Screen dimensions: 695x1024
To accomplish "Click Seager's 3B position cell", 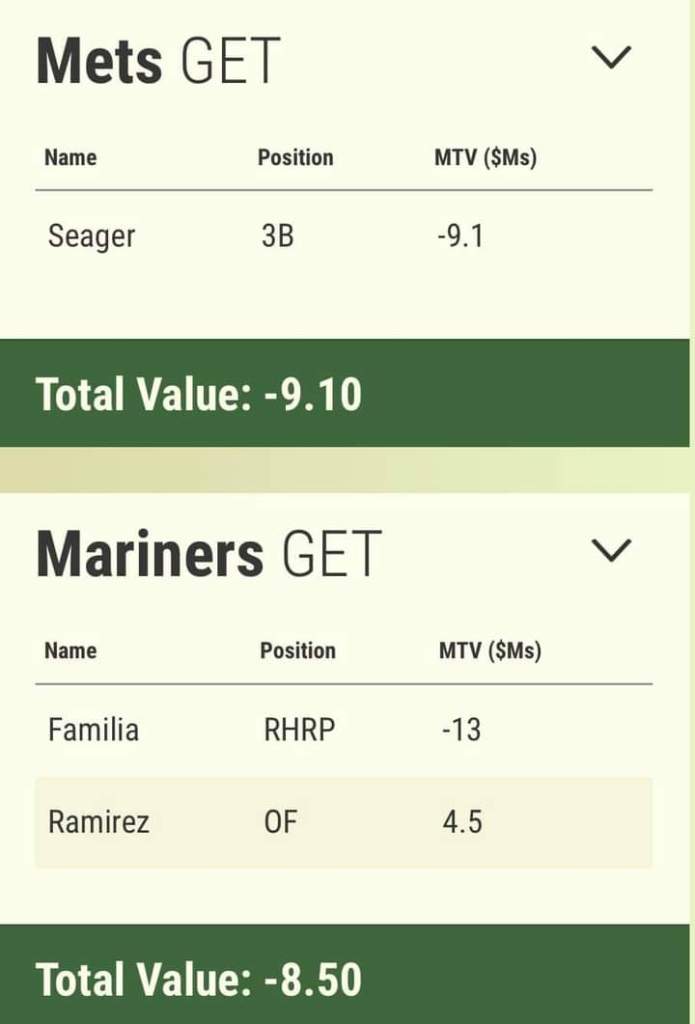I will point(276,237).
